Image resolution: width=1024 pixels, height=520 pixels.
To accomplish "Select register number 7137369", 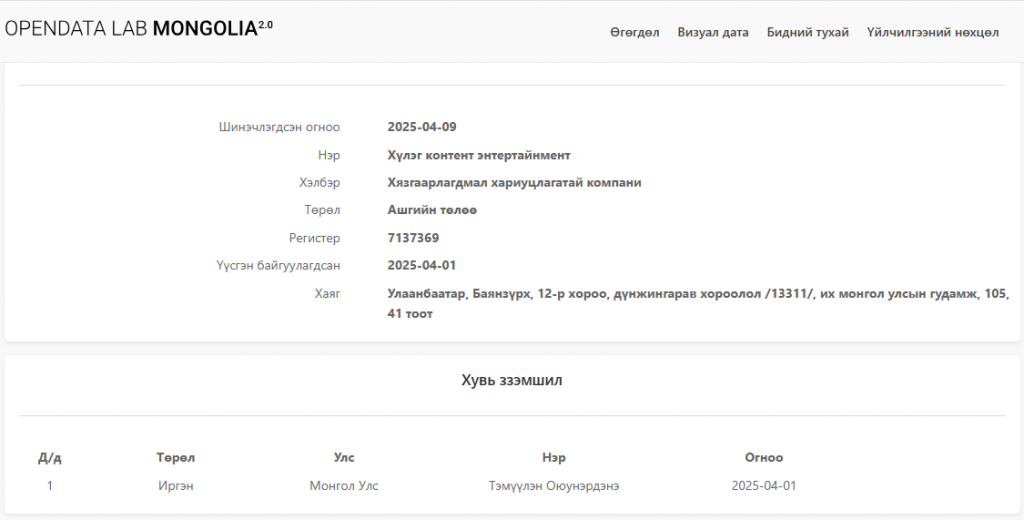I will tap(413, 238).
